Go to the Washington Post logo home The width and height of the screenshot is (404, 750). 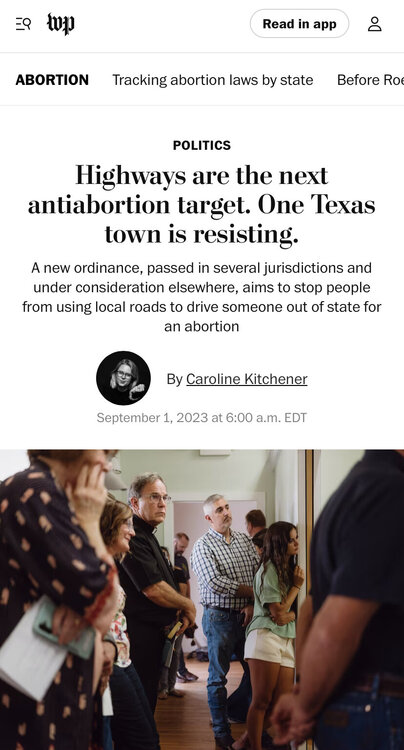click(61, 24)
